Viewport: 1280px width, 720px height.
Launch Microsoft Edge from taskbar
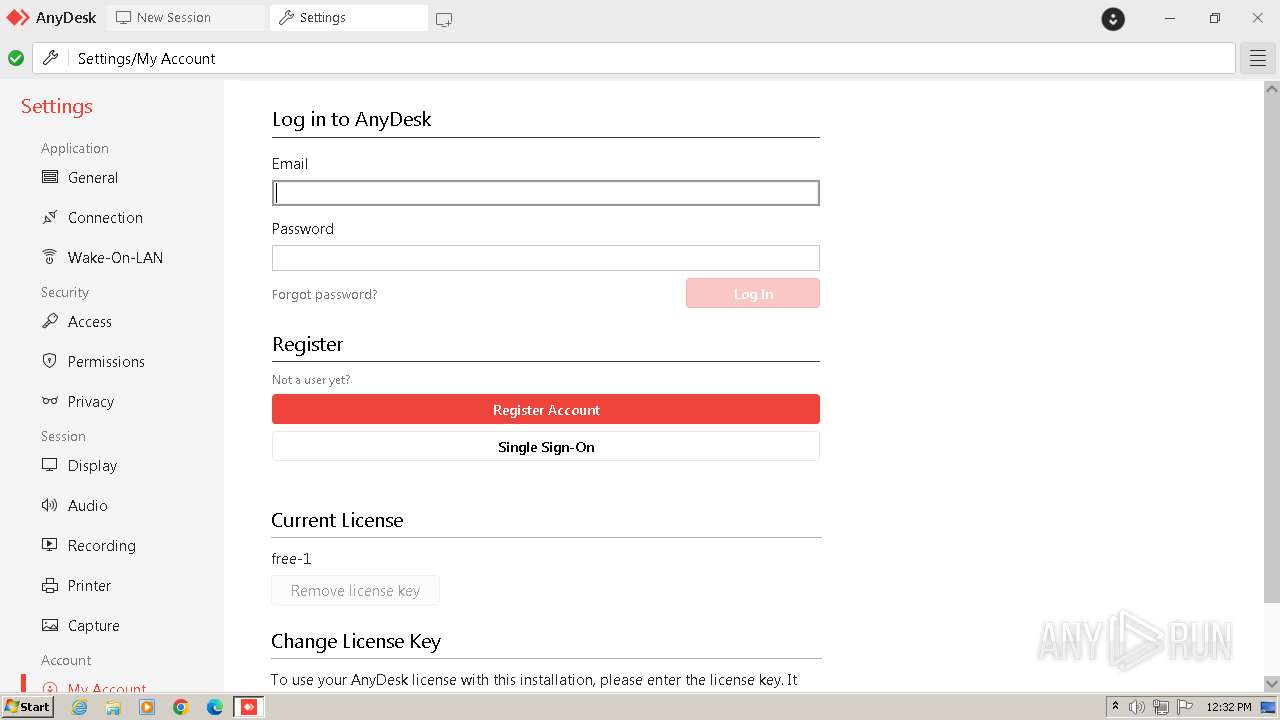pyautogui.click(x=215, y=707)
